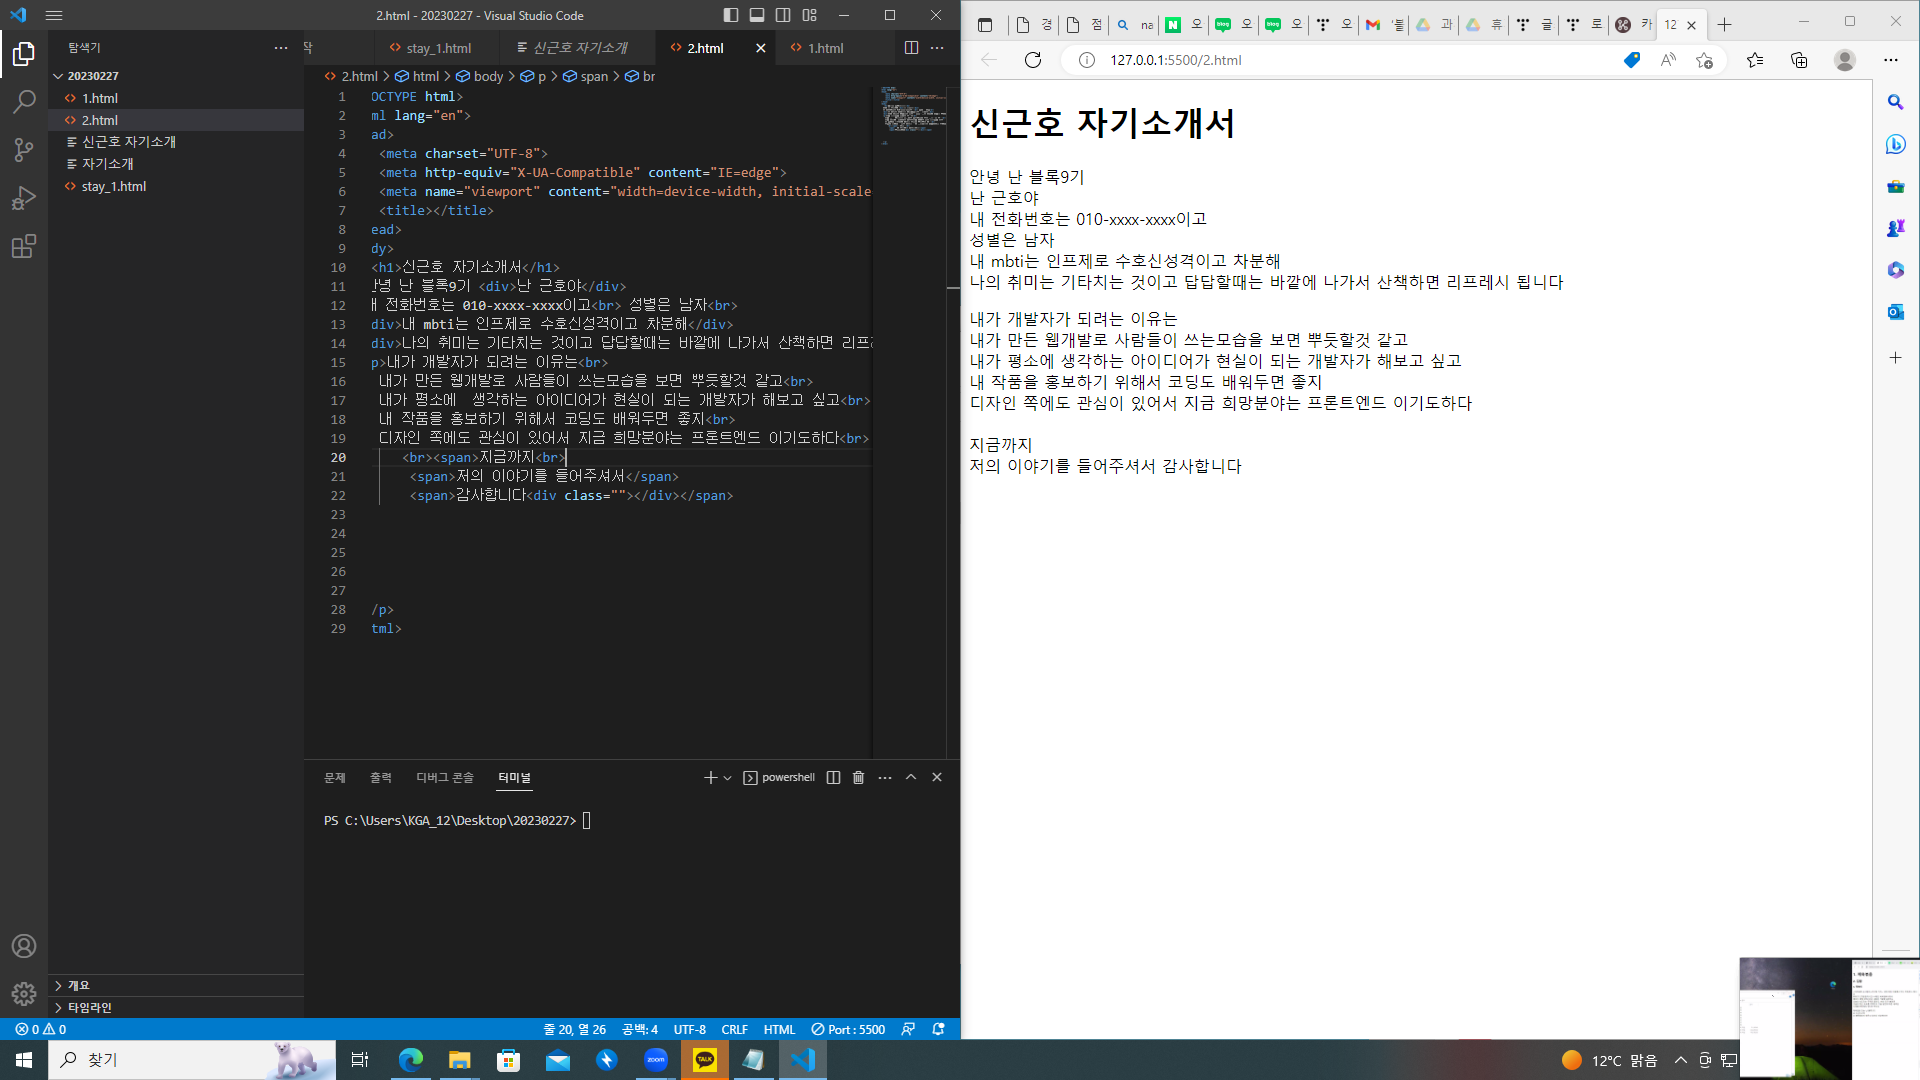Toggle Live Server Port 5500
This screenshot has width=1920, height=1080.
tap(848, 1029)
